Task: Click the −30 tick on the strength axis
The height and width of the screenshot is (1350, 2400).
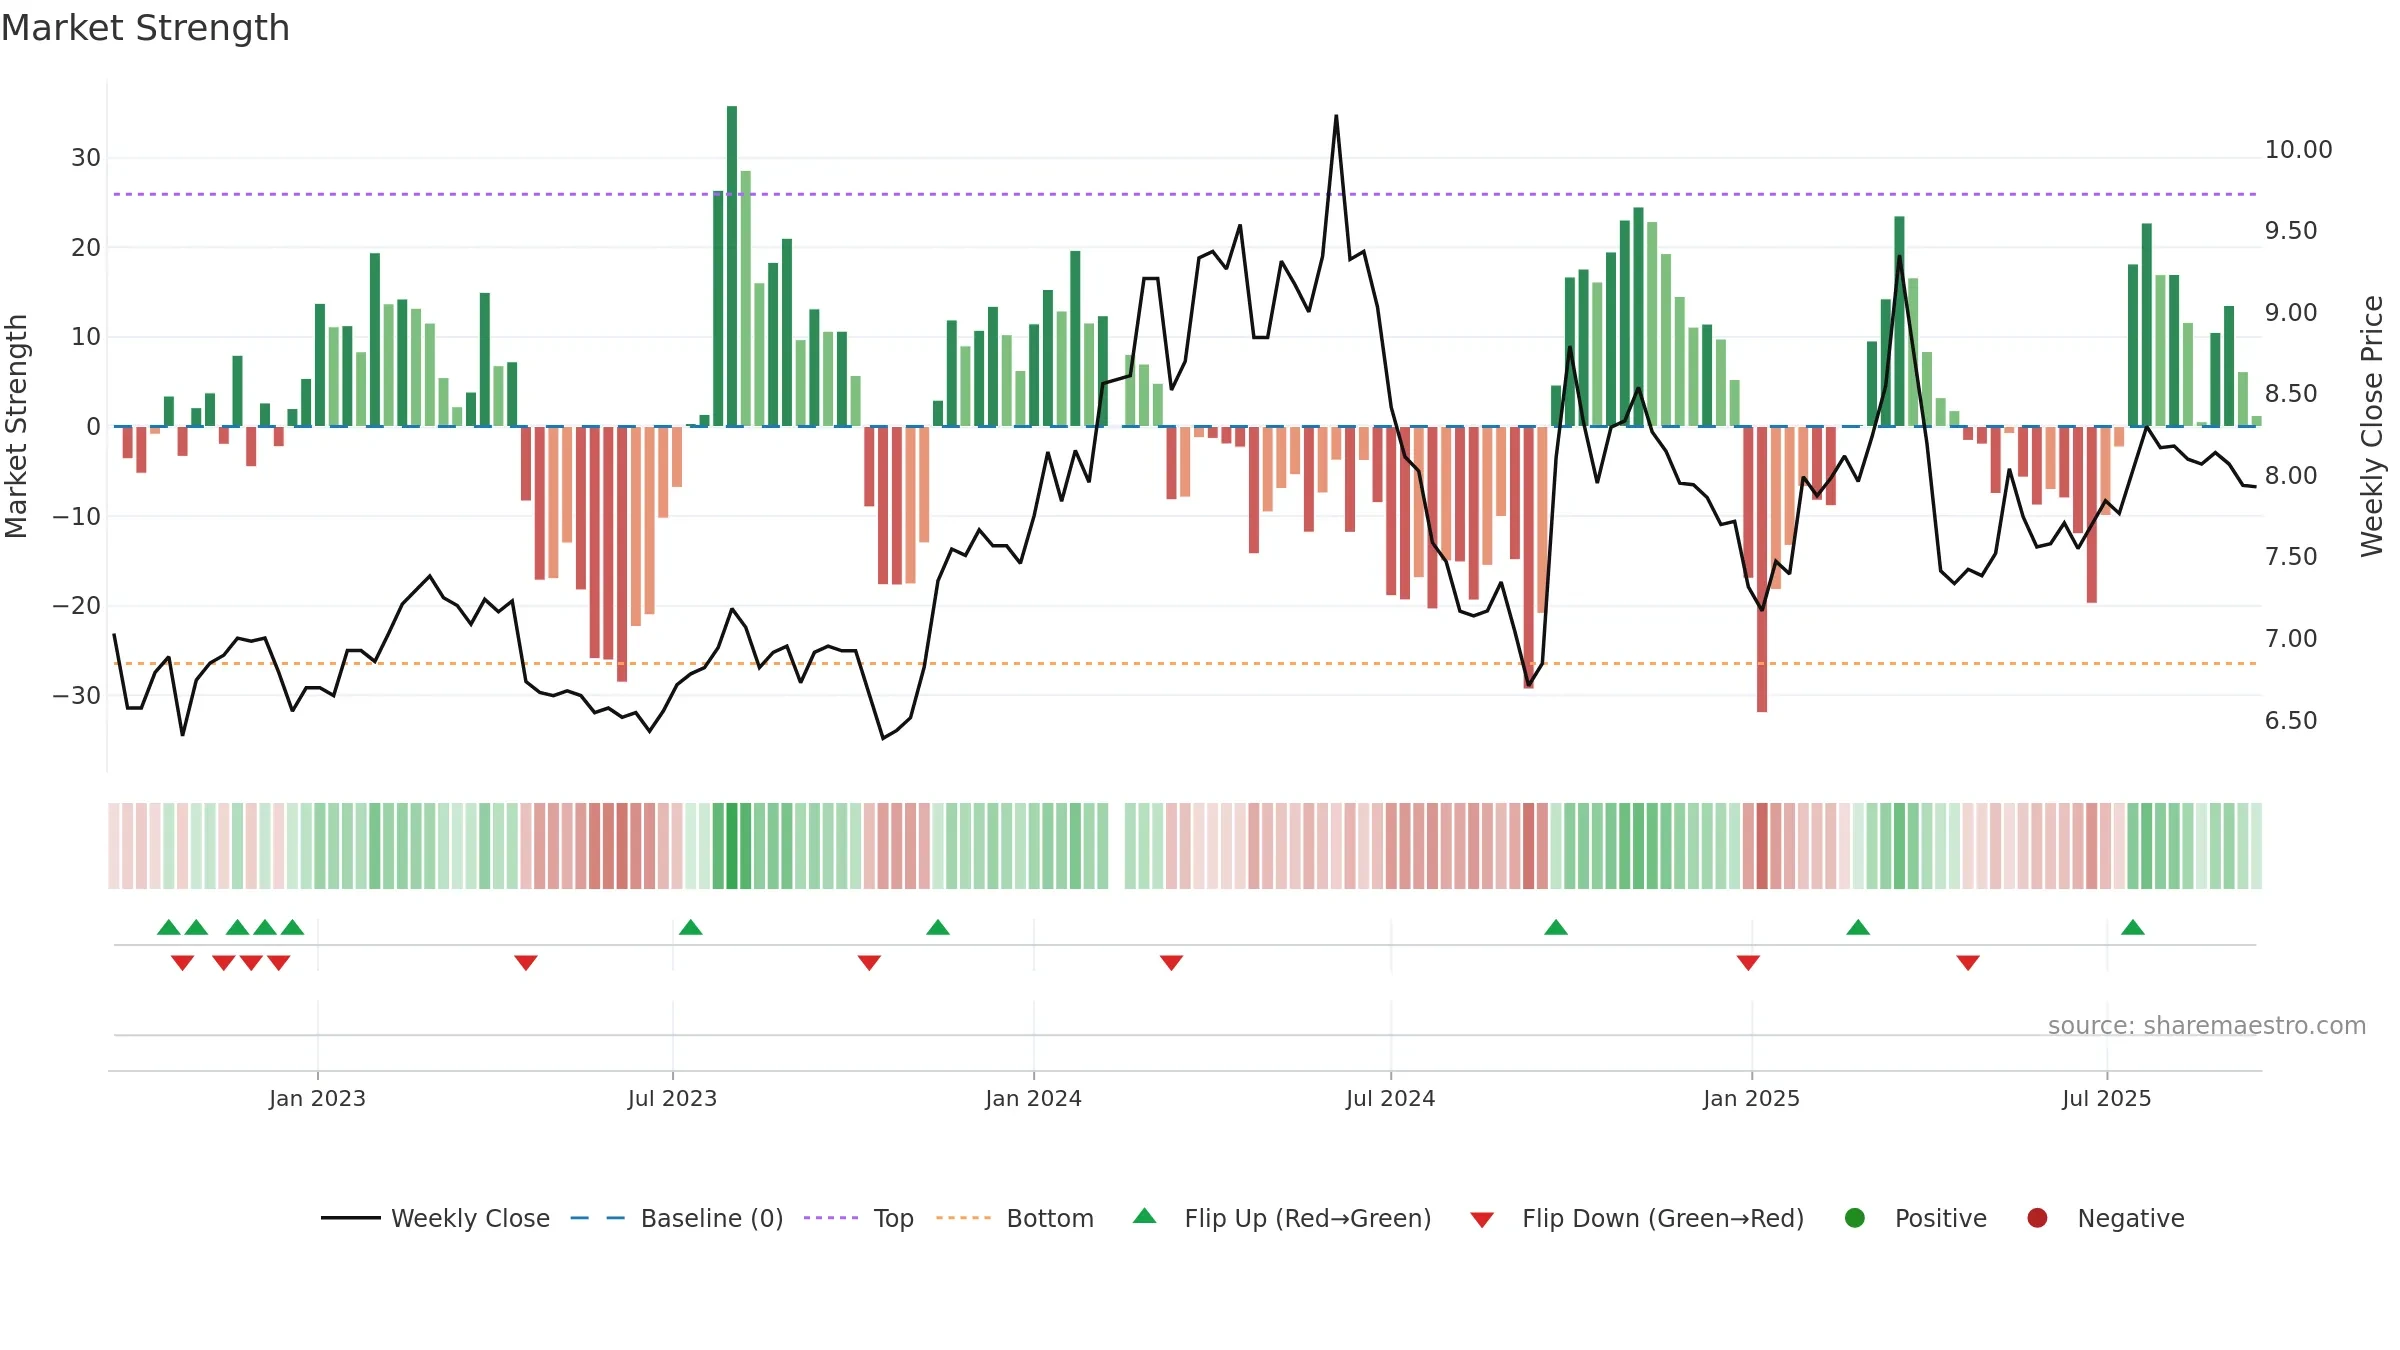Action: 77,696
